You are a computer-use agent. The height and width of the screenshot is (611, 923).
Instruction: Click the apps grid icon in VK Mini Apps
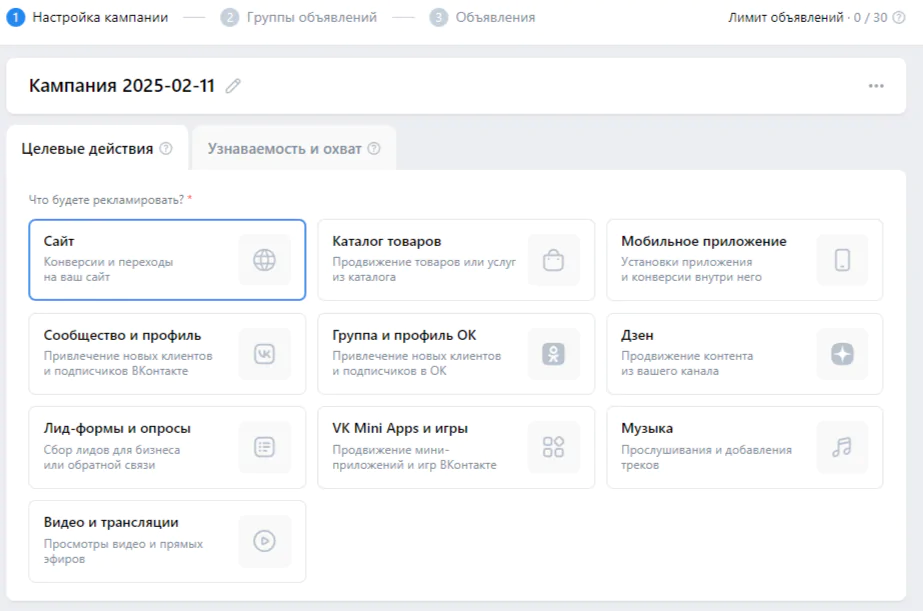click(x=553, y=447)
